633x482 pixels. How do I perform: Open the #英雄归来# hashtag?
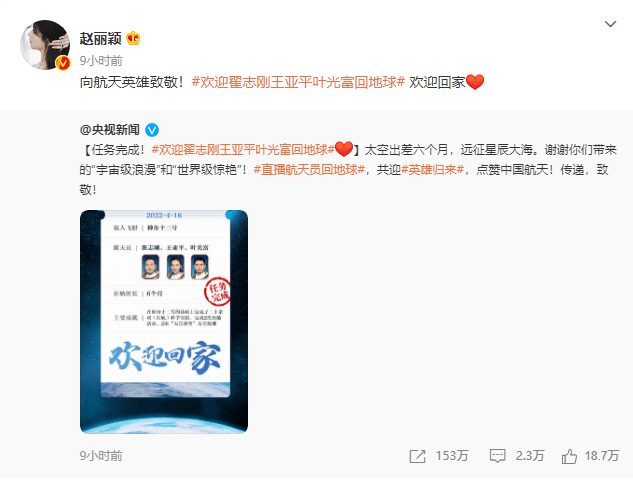click(x=432, y=170)
